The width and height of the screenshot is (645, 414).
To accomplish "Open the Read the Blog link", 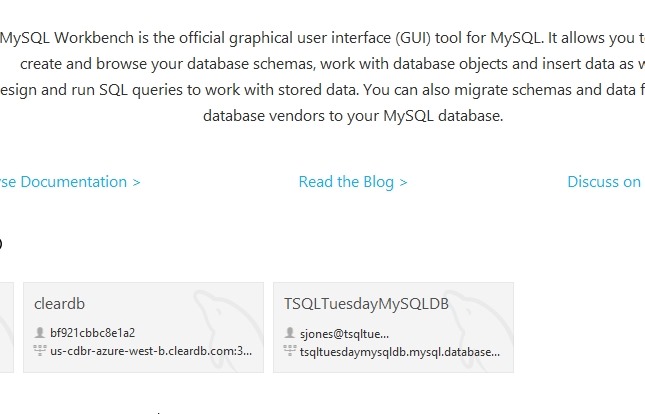I will click(x=347, y=182).
